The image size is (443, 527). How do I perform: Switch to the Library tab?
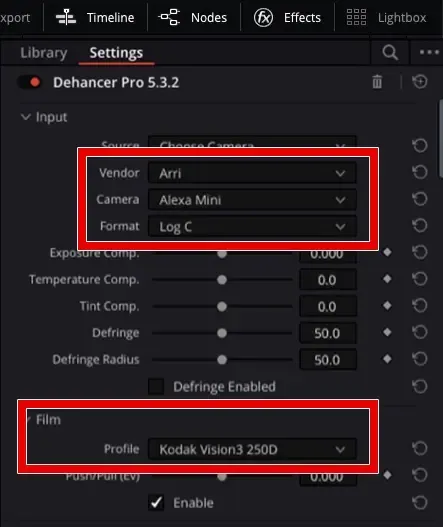click(44, 53)
